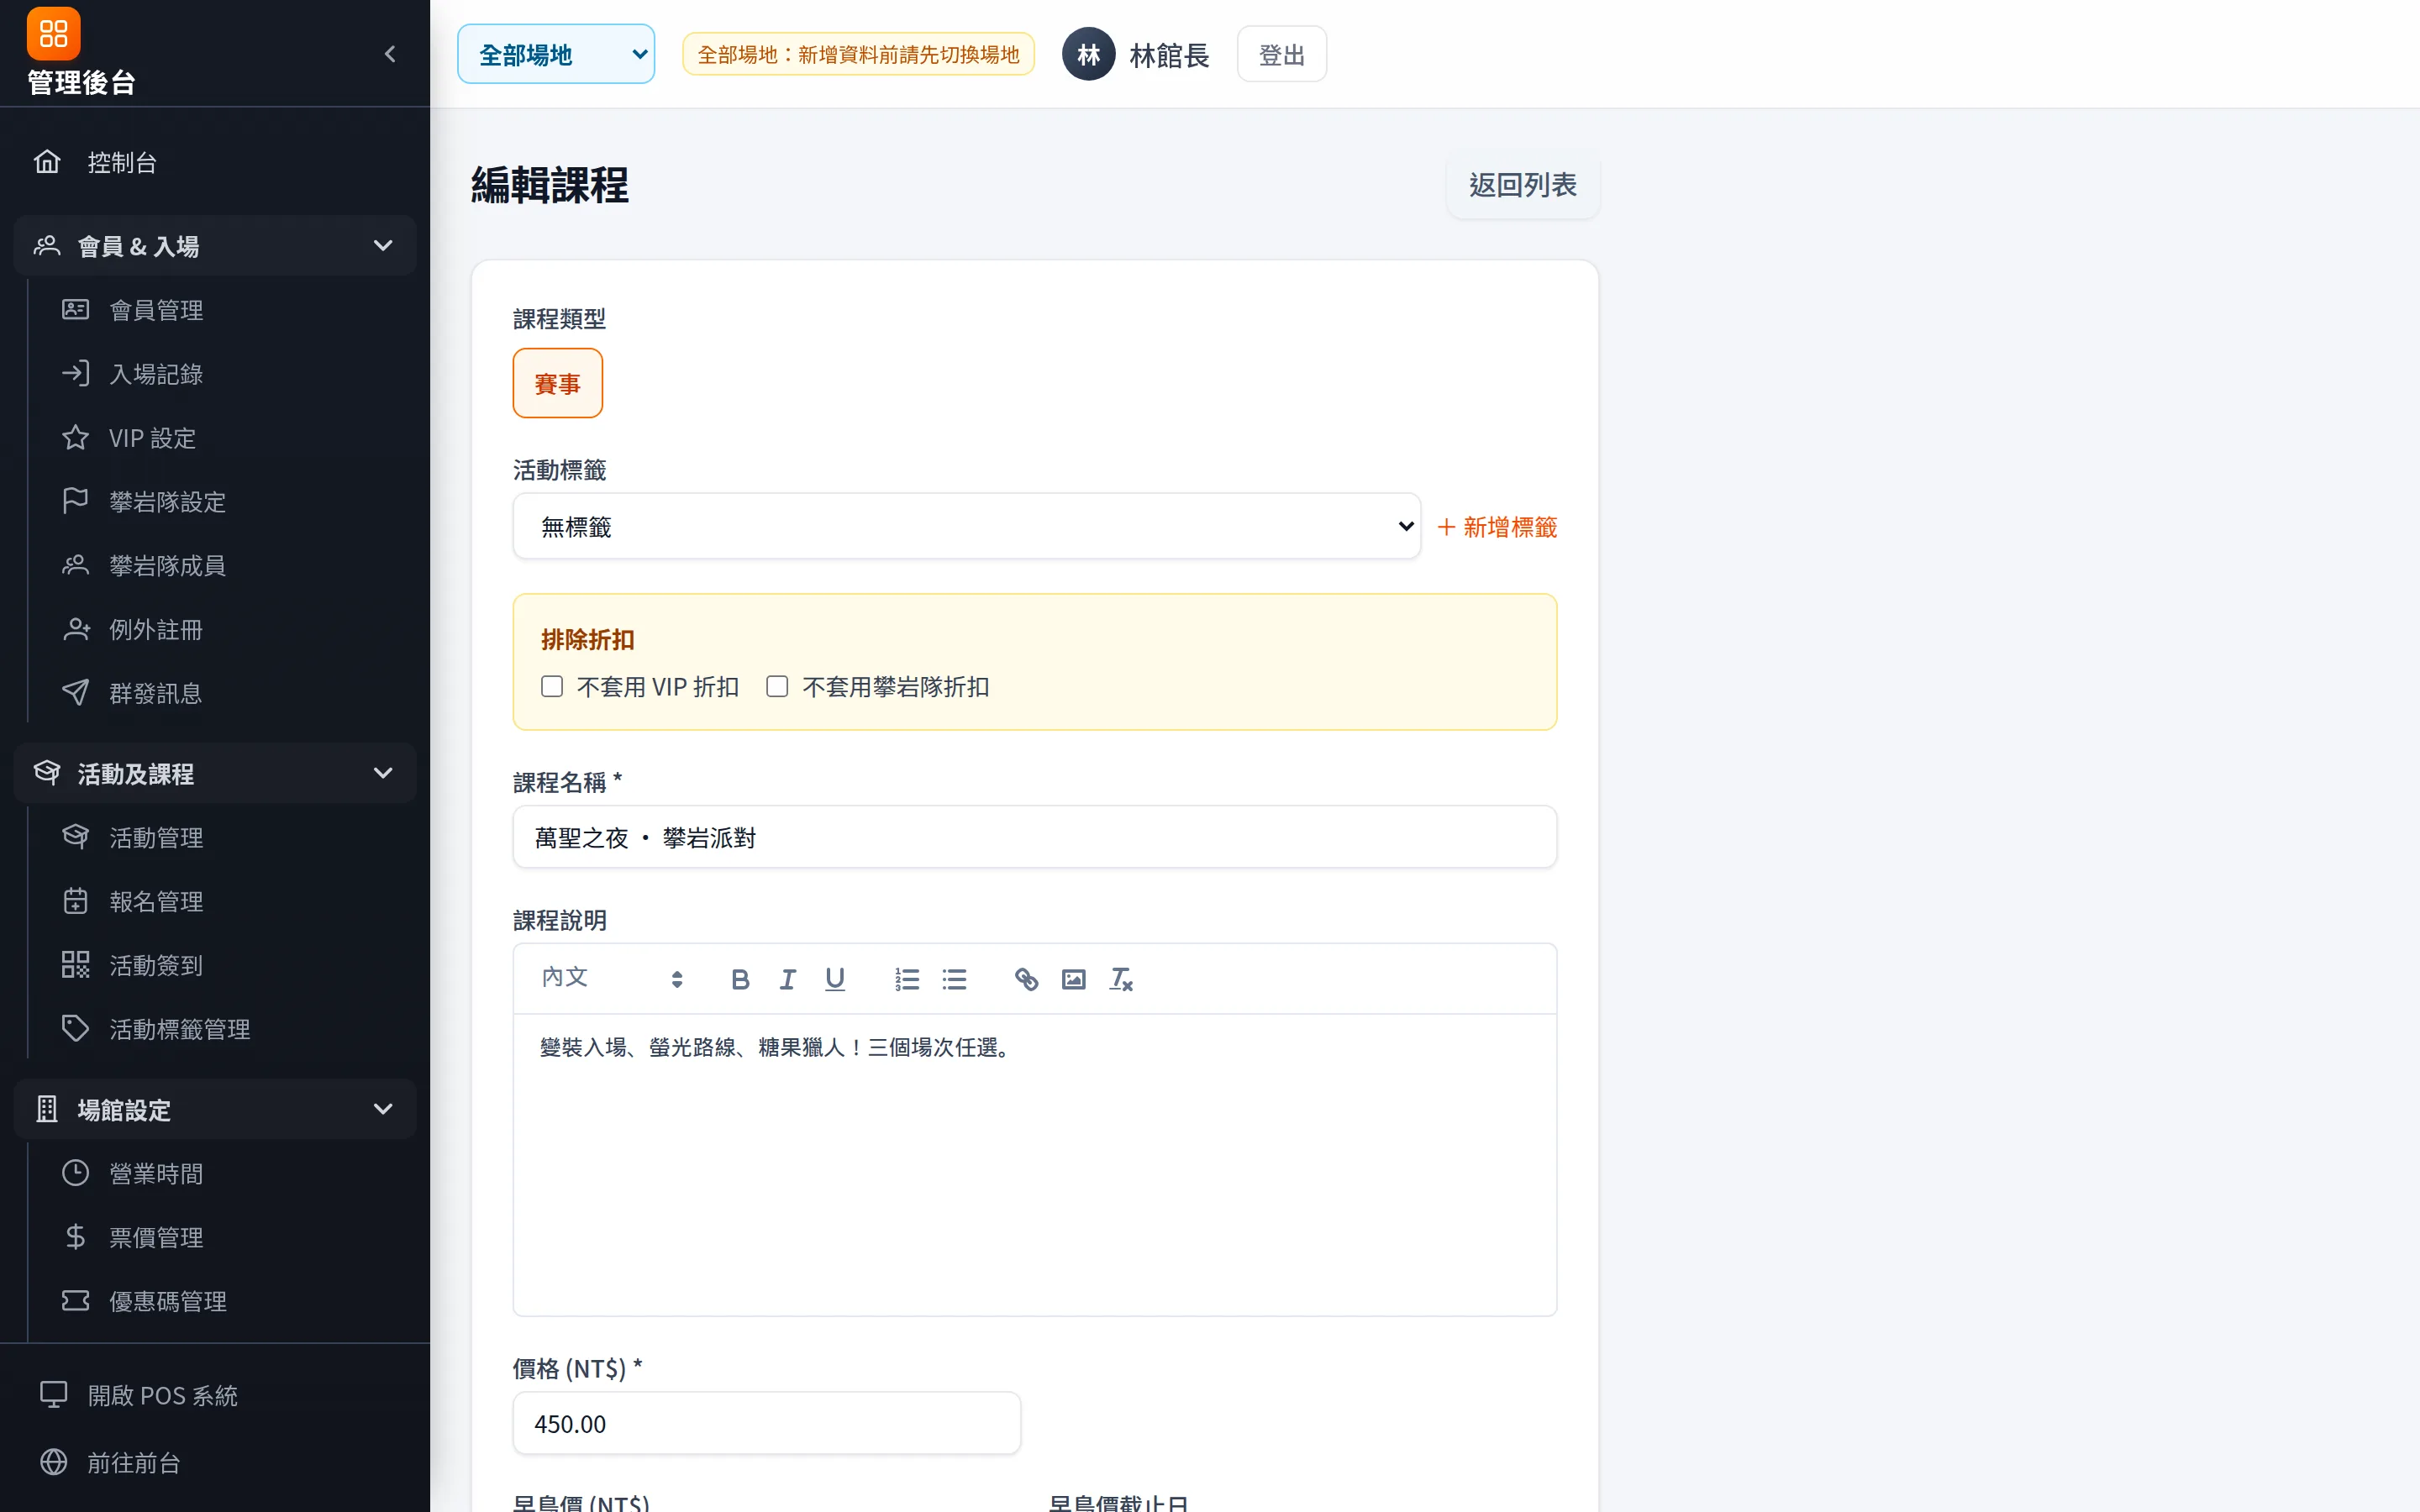Click the insert image icon
The width and height of the screenshot is (2420, 1512).
tap(1073, 979)
